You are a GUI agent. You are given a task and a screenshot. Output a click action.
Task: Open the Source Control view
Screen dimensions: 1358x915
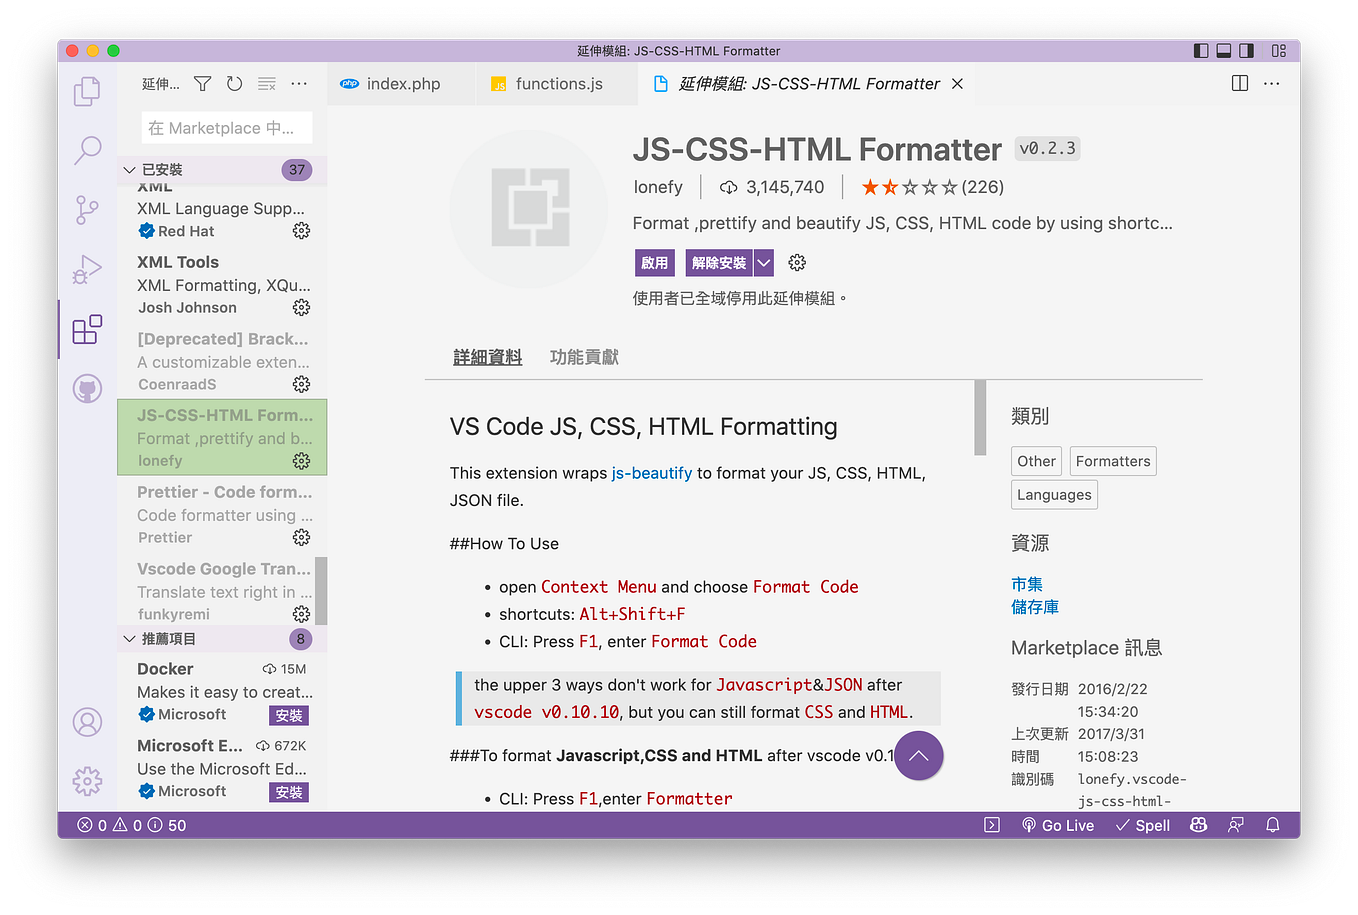point(87,210)
